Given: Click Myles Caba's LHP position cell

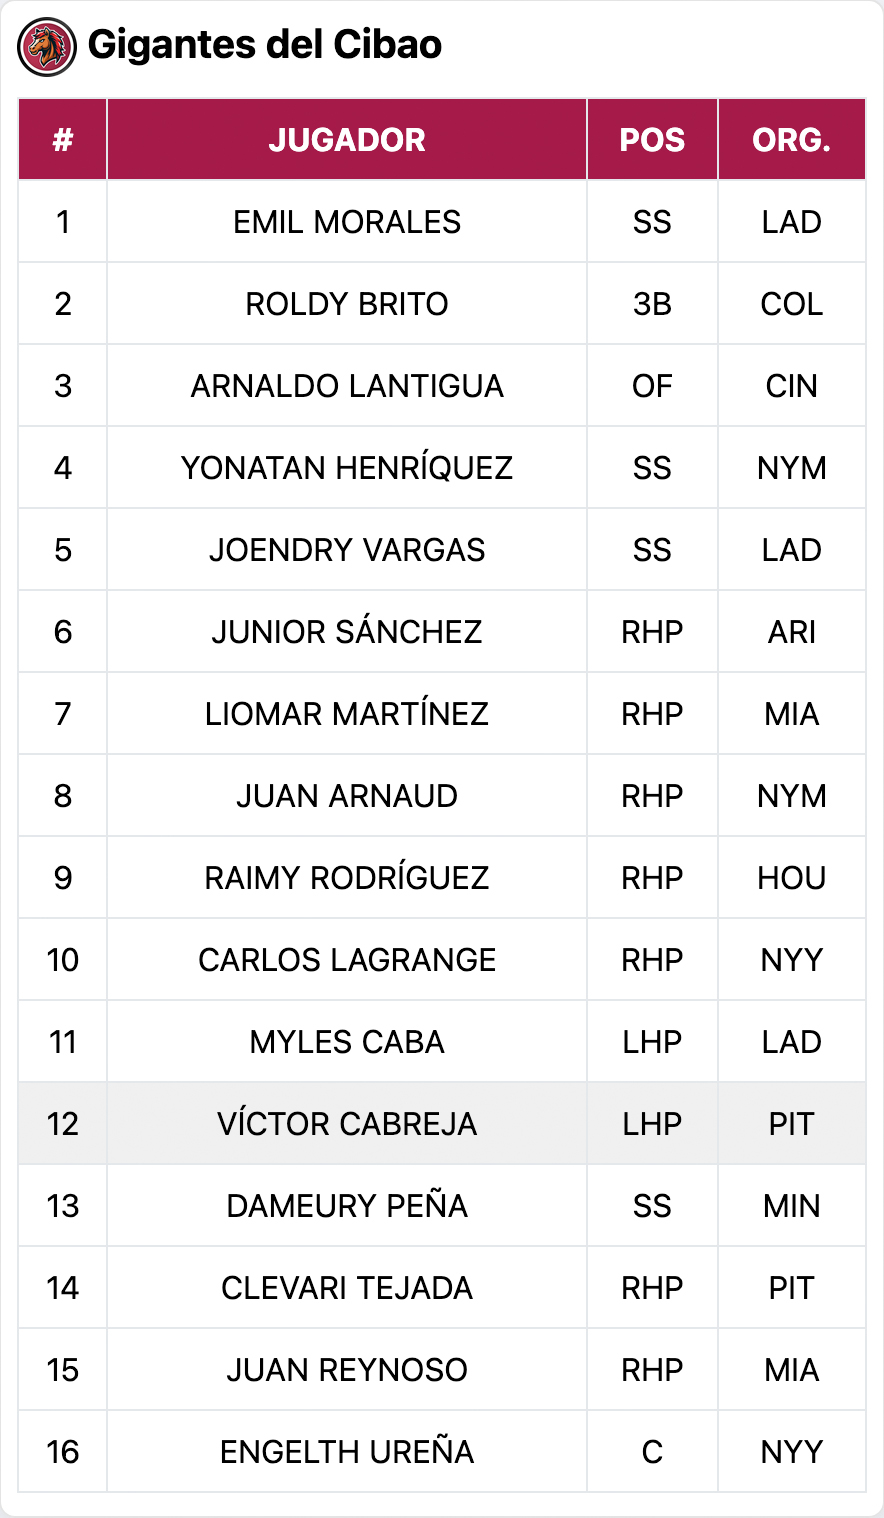Looking at the screenshot, I should 652,1042.
